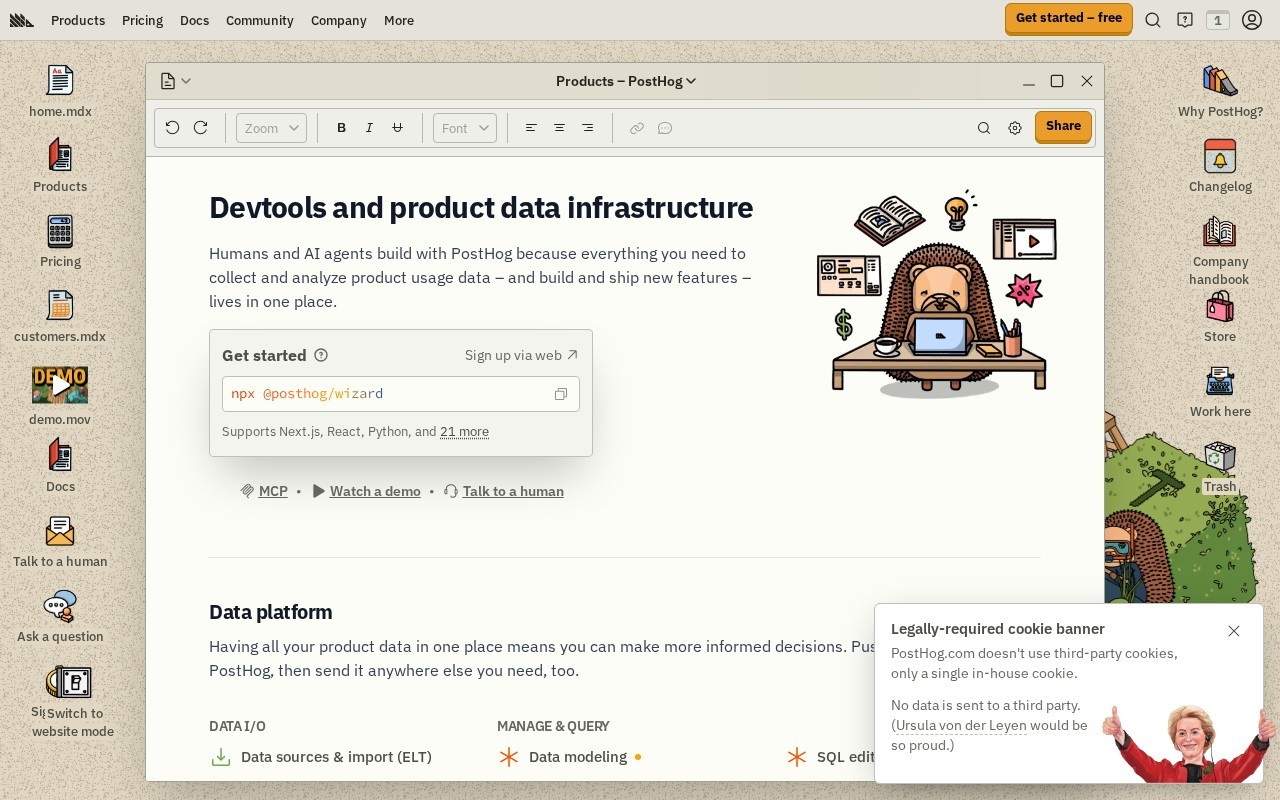Show the Get started help info icon

(x=321, y=355)
